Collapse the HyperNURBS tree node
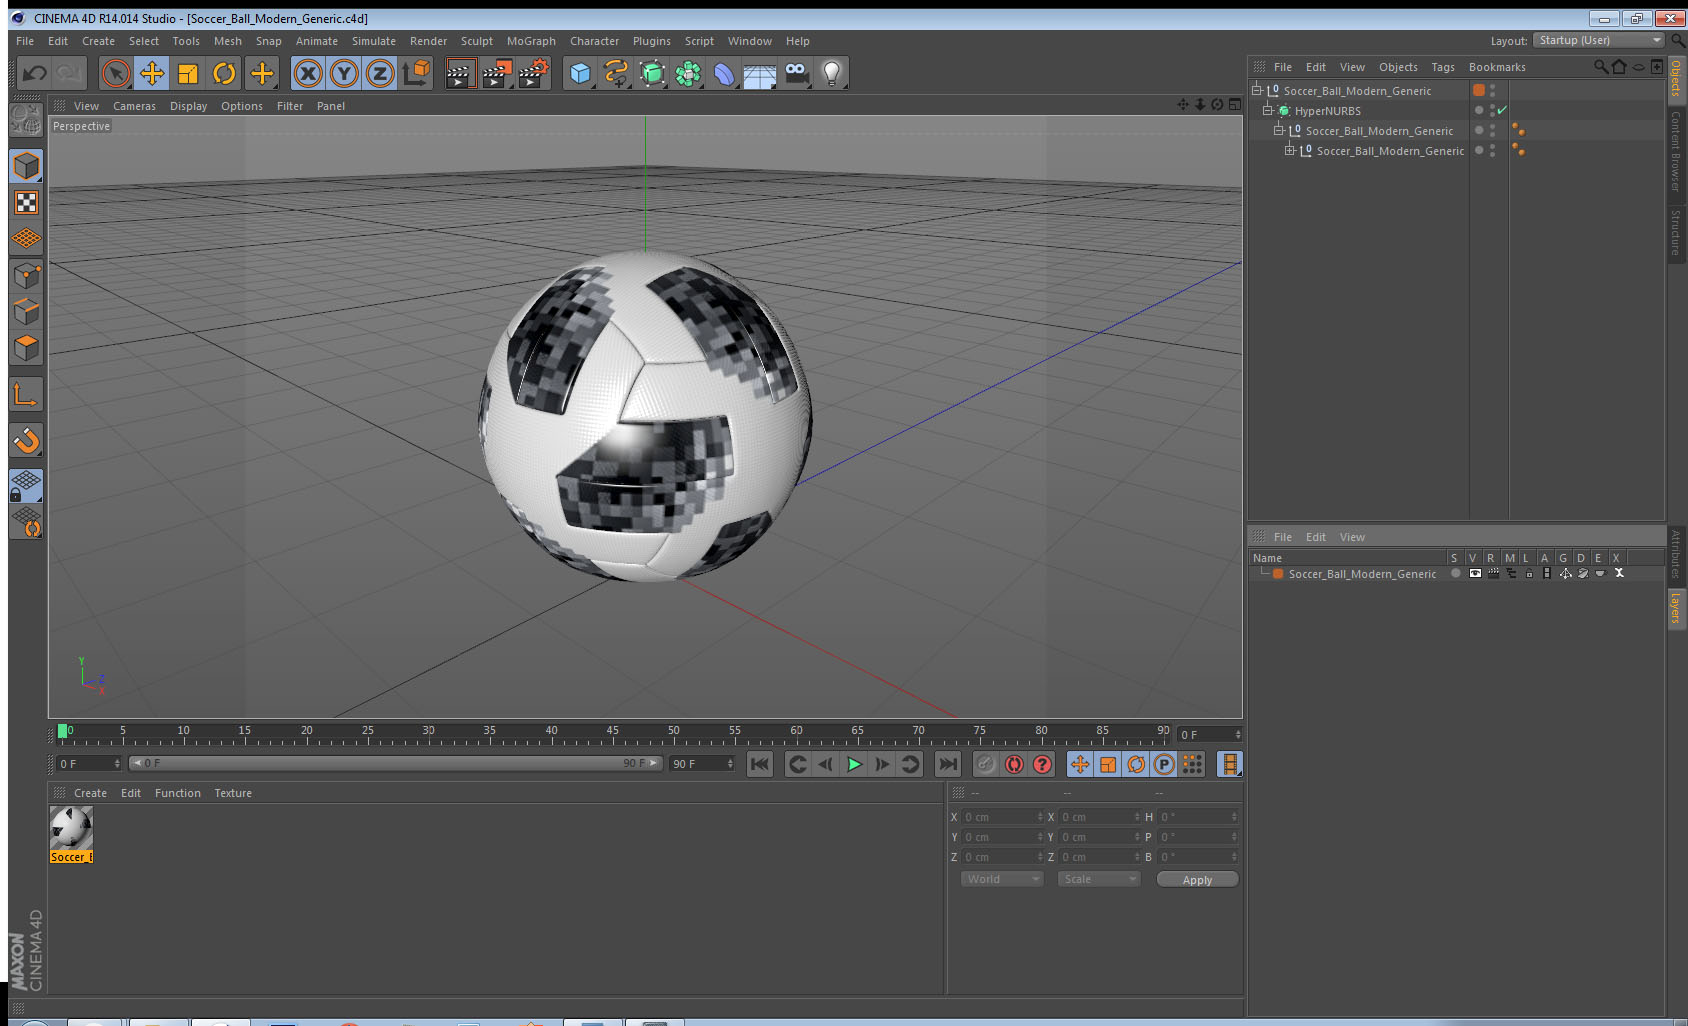The image size is (1688, 1026). coord(1267,110)
